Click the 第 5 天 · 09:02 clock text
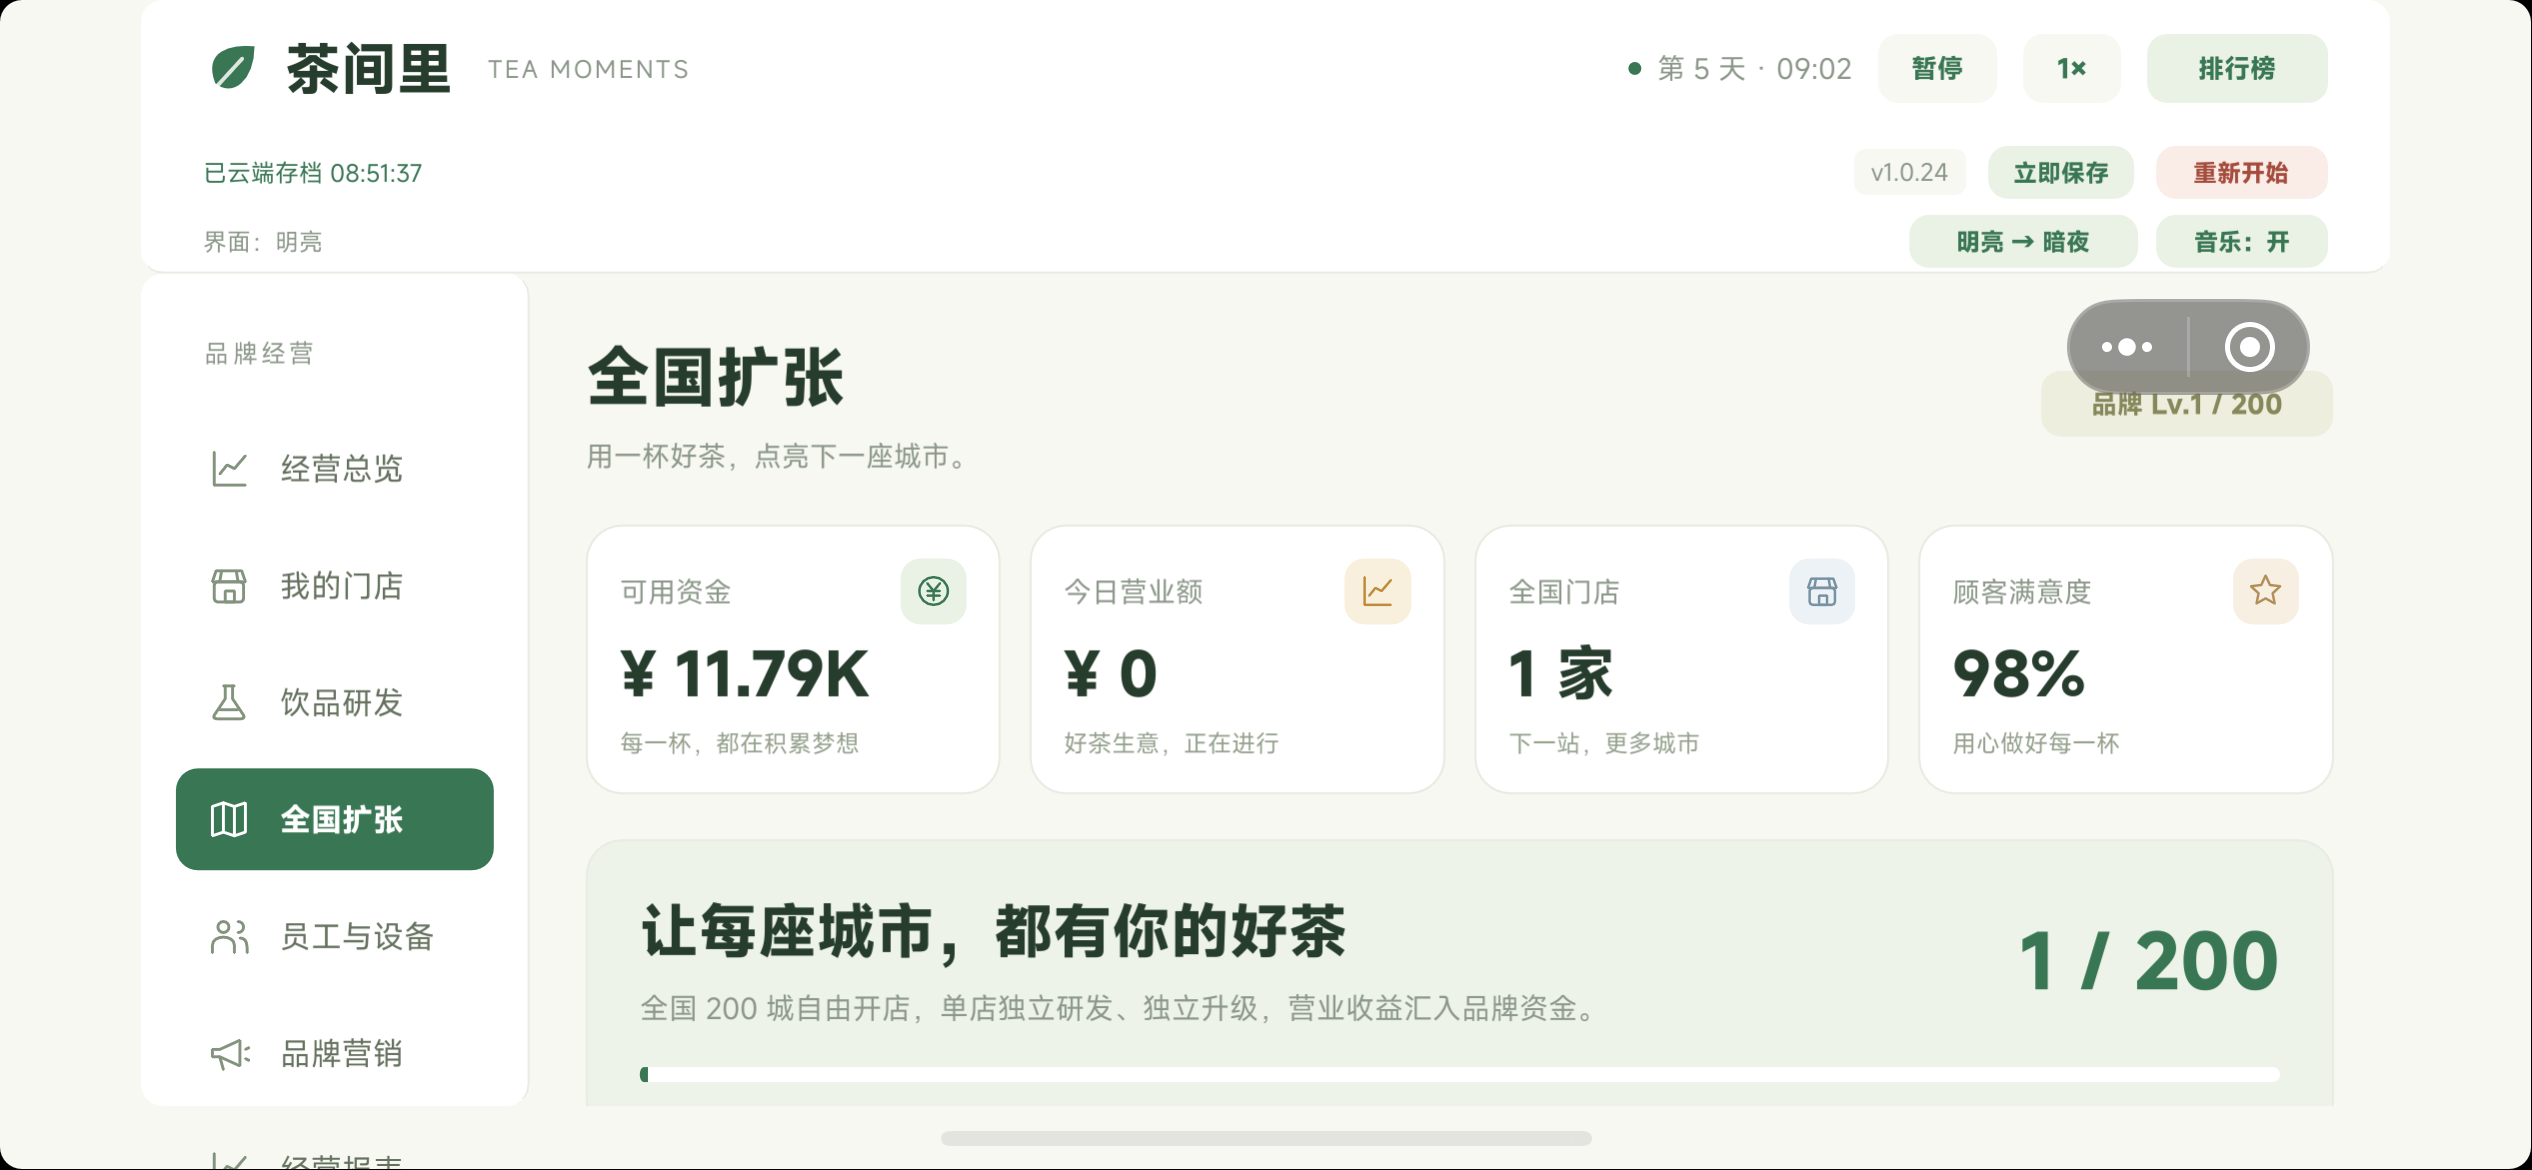 pos(1754,68)
